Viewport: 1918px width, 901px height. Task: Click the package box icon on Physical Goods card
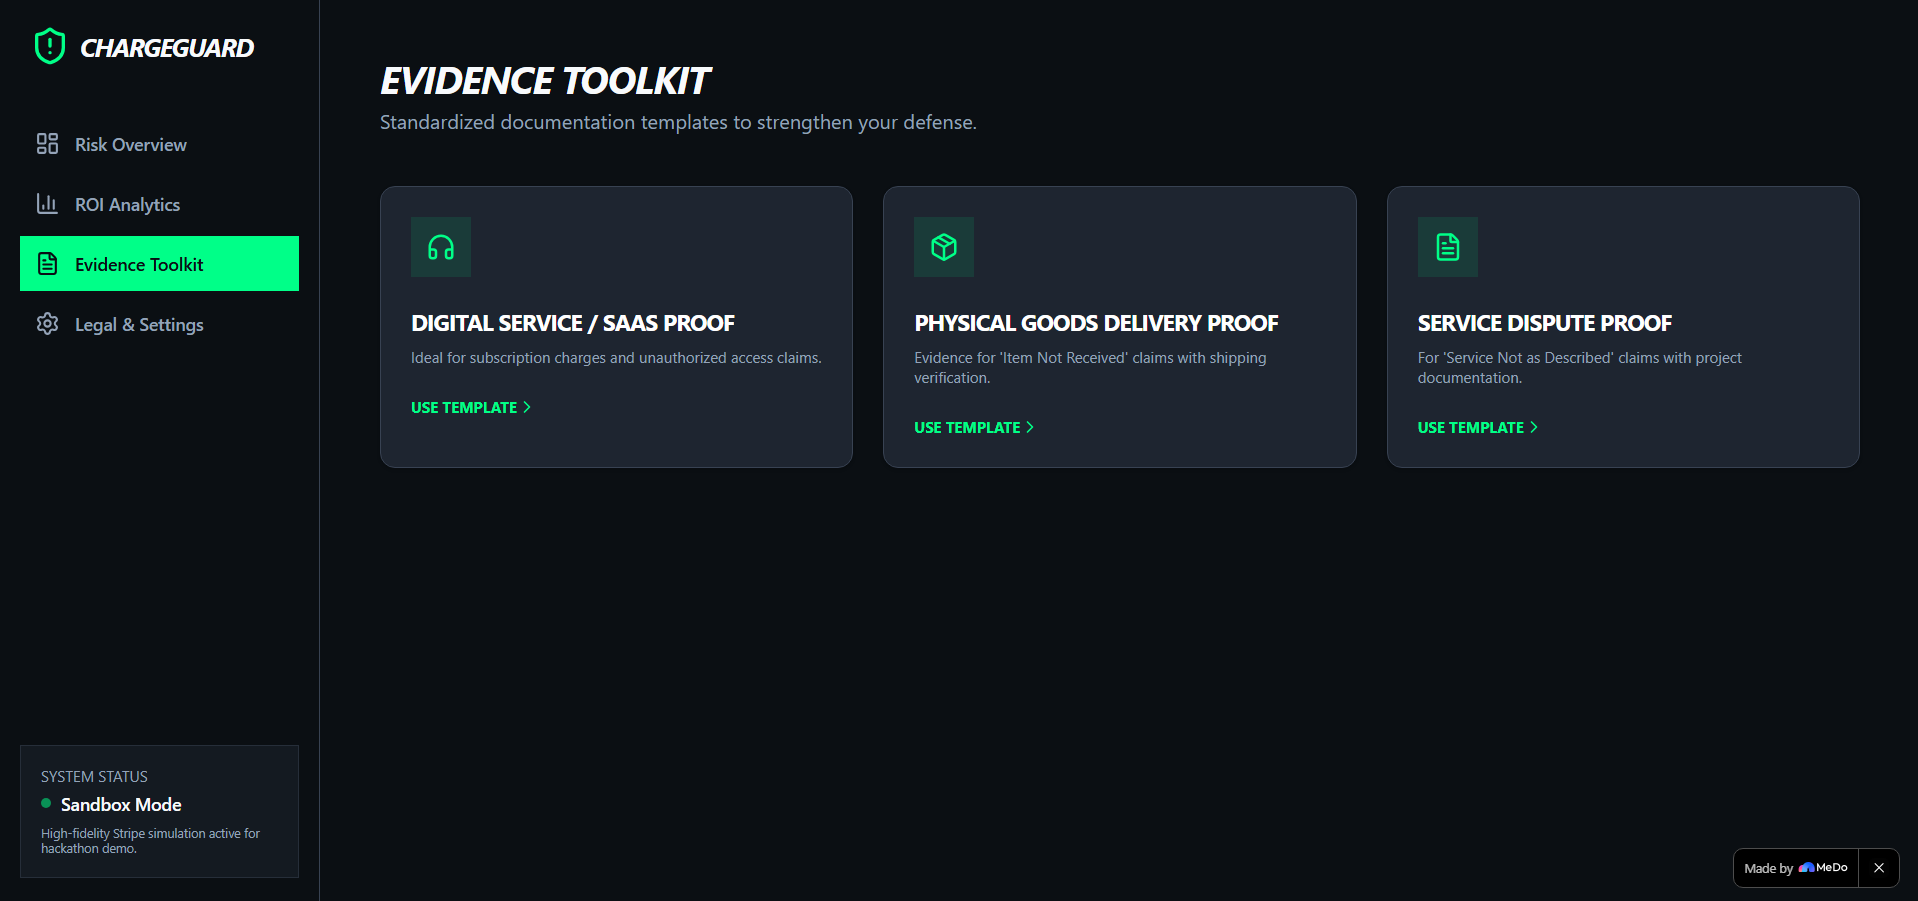[944, 247]
